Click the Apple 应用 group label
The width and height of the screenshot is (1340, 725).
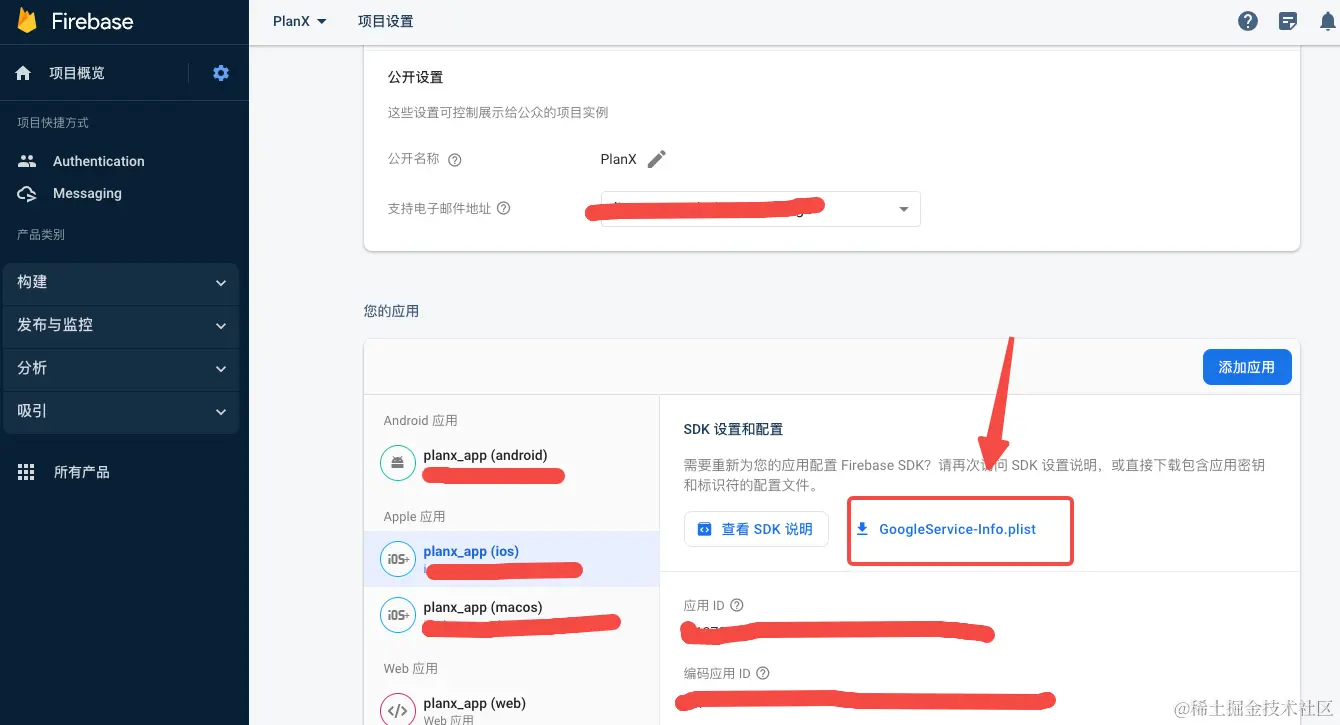414,517
